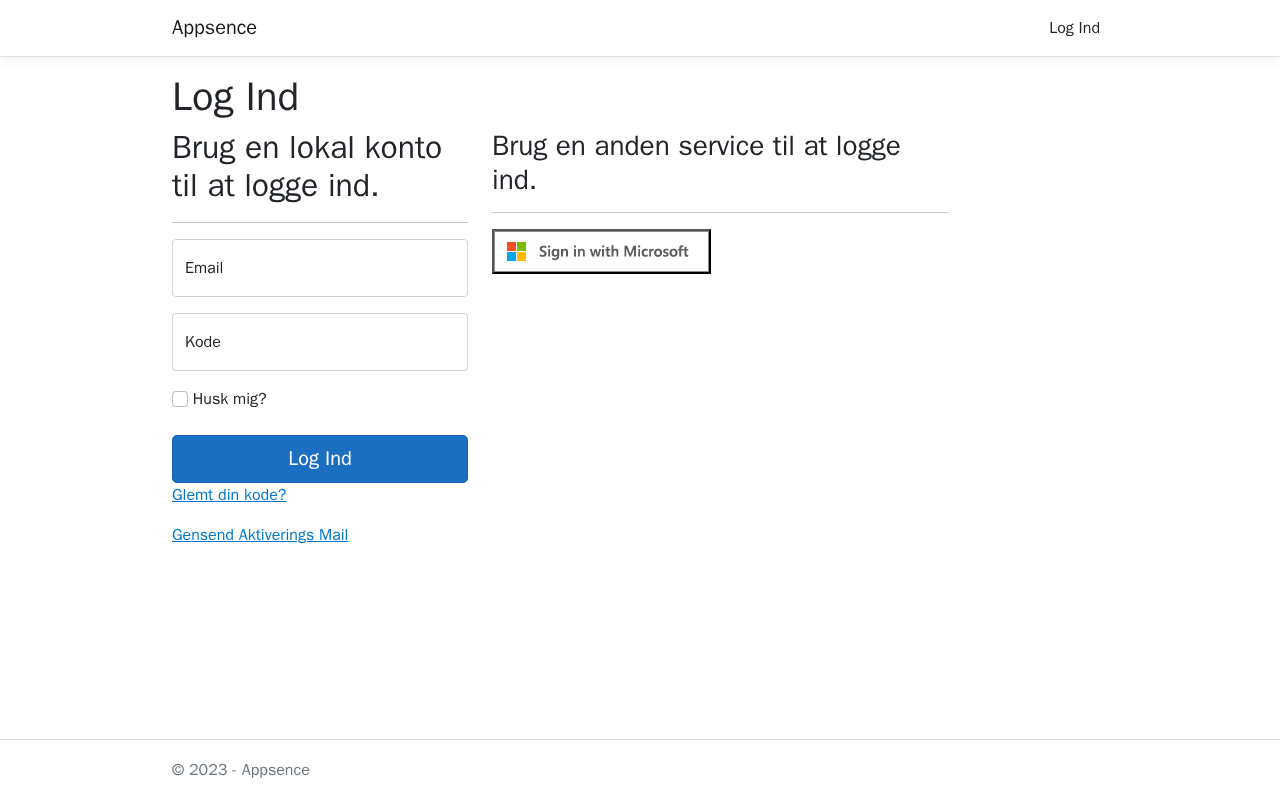
Task: Click Gensend Aktiverings Mail link
Action: click(x=260, y=535)
